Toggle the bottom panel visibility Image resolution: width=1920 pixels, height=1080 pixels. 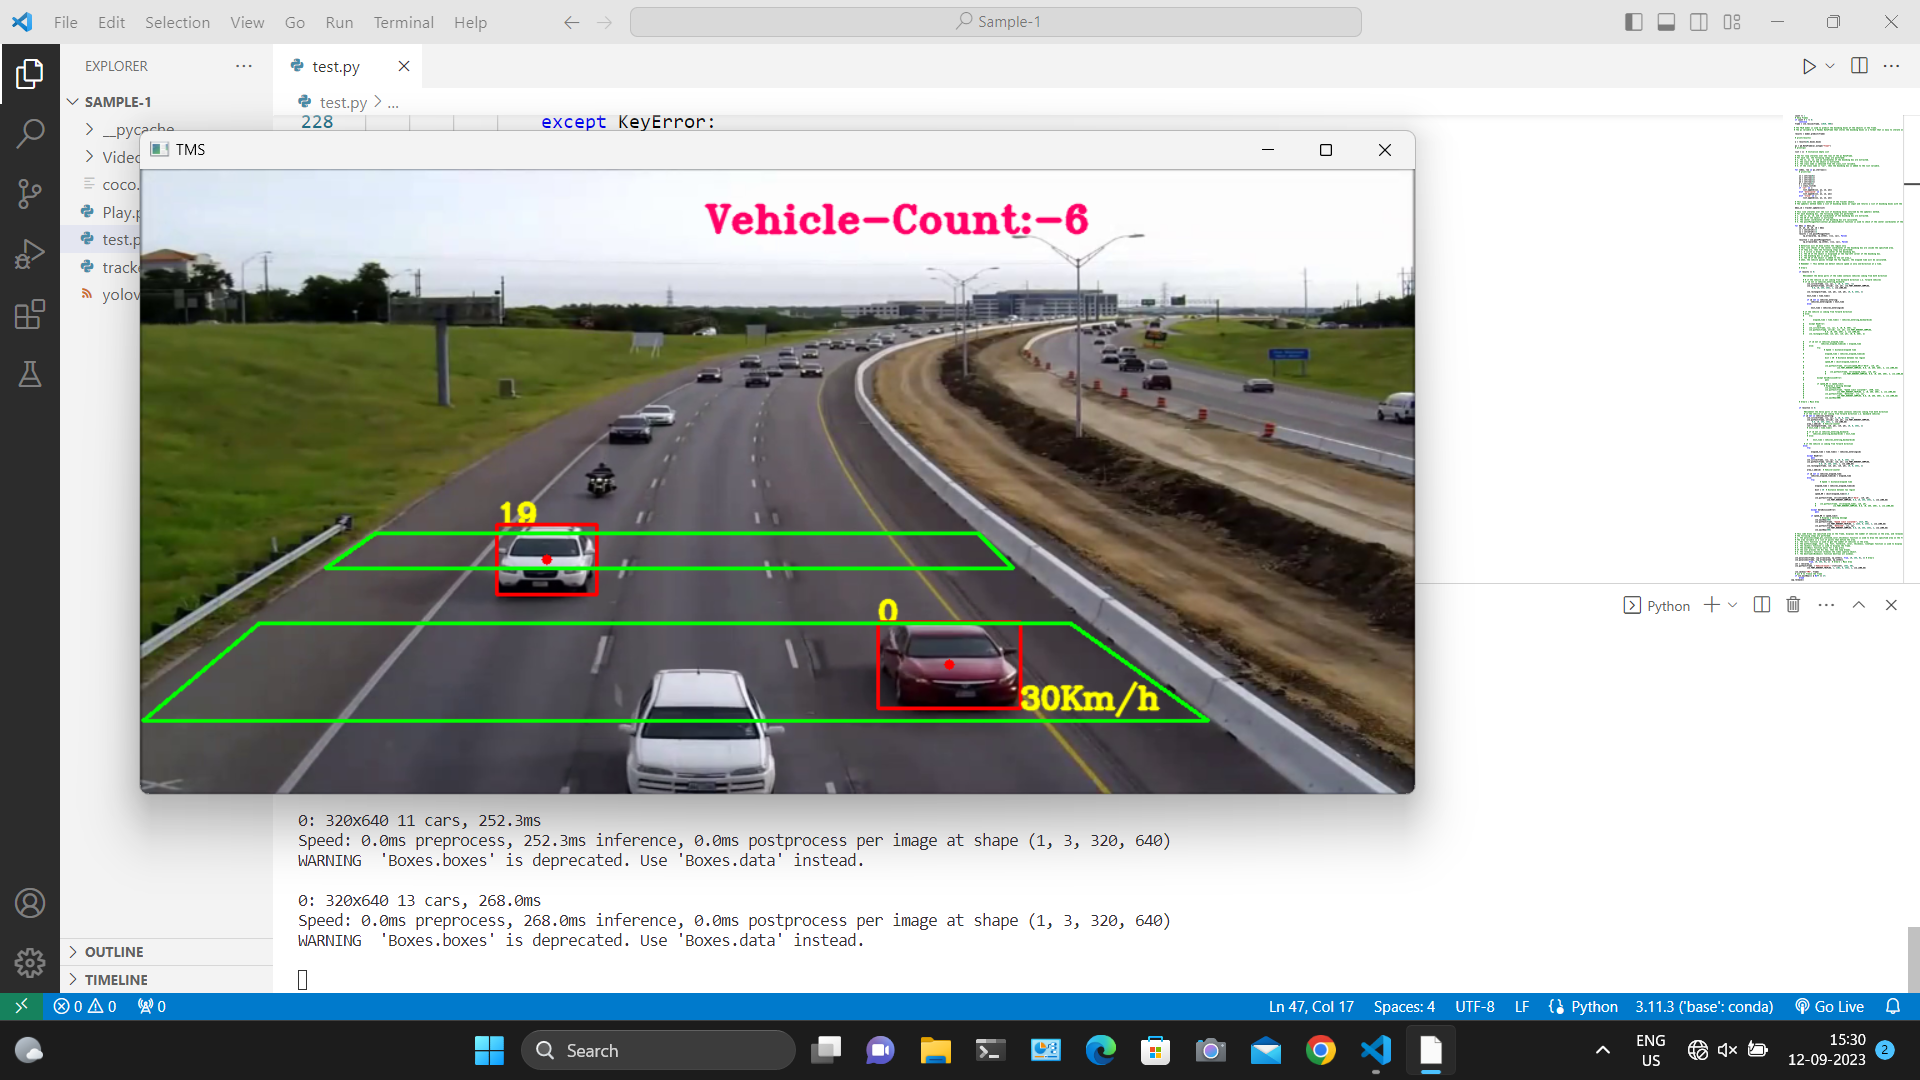(x=1666, y=21)
